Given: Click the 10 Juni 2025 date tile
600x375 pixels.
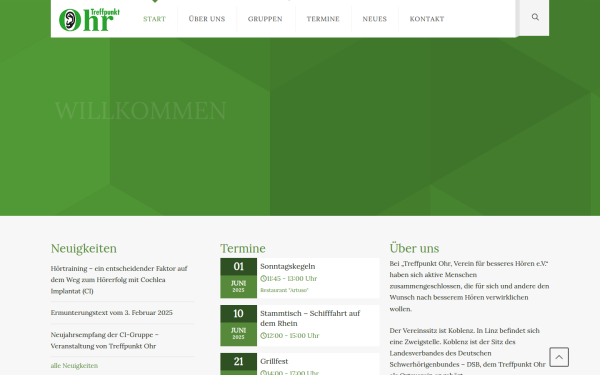Looking at the screenshot, I should (238, 326).
